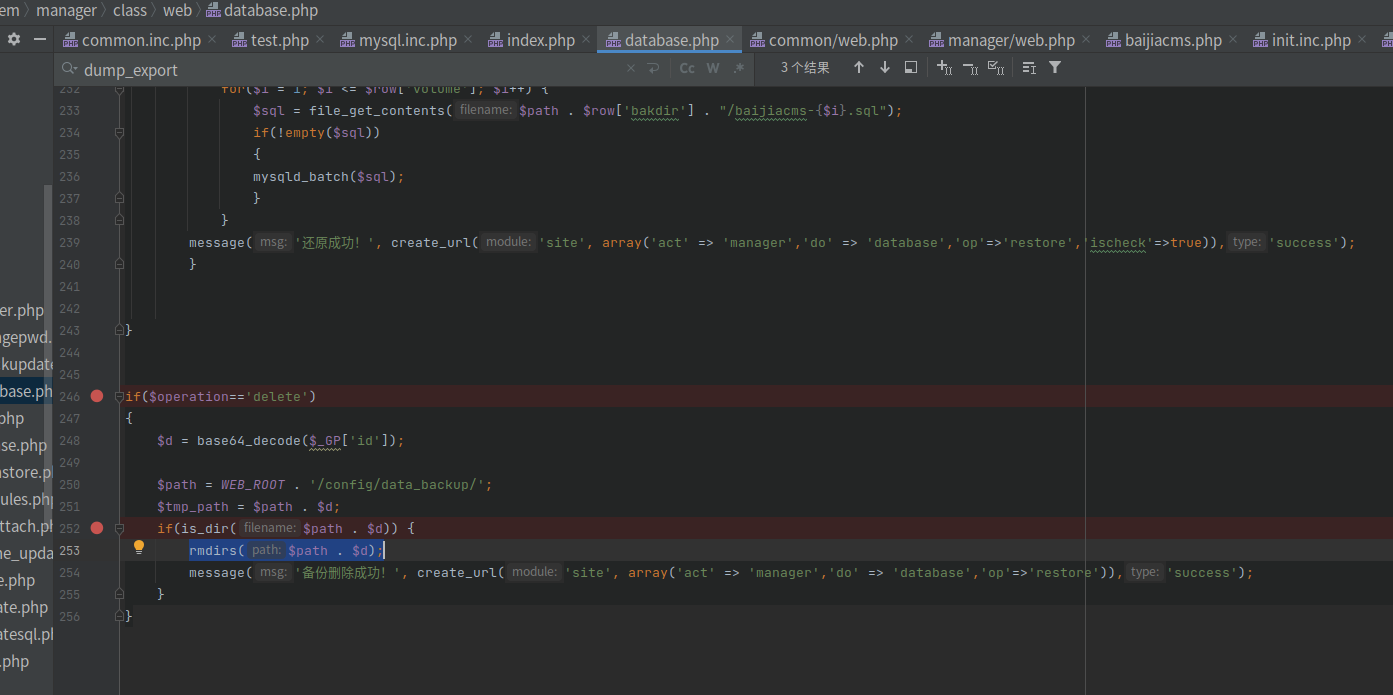Image resolution: width=1393 pixels, height=695 pixels.
Task: Click fold end marker at line 256
Action: (x=119, y=616)
